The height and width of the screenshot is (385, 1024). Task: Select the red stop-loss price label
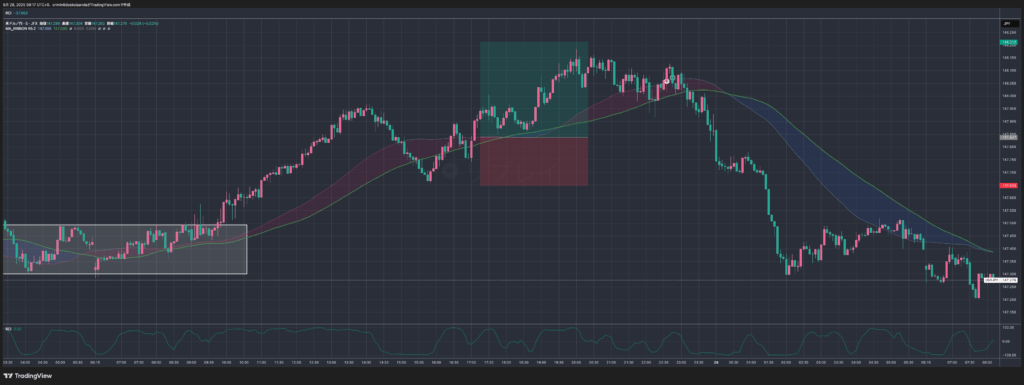coord(1010,185)
